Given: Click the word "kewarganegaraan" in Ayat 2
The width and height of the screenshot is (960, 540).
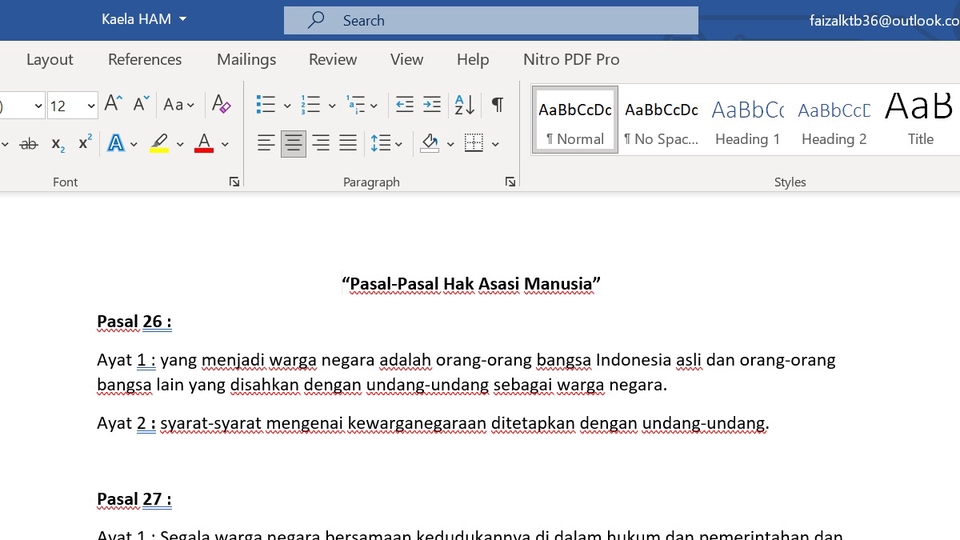Looking at the screenshot, I should (x=417, y=423).
